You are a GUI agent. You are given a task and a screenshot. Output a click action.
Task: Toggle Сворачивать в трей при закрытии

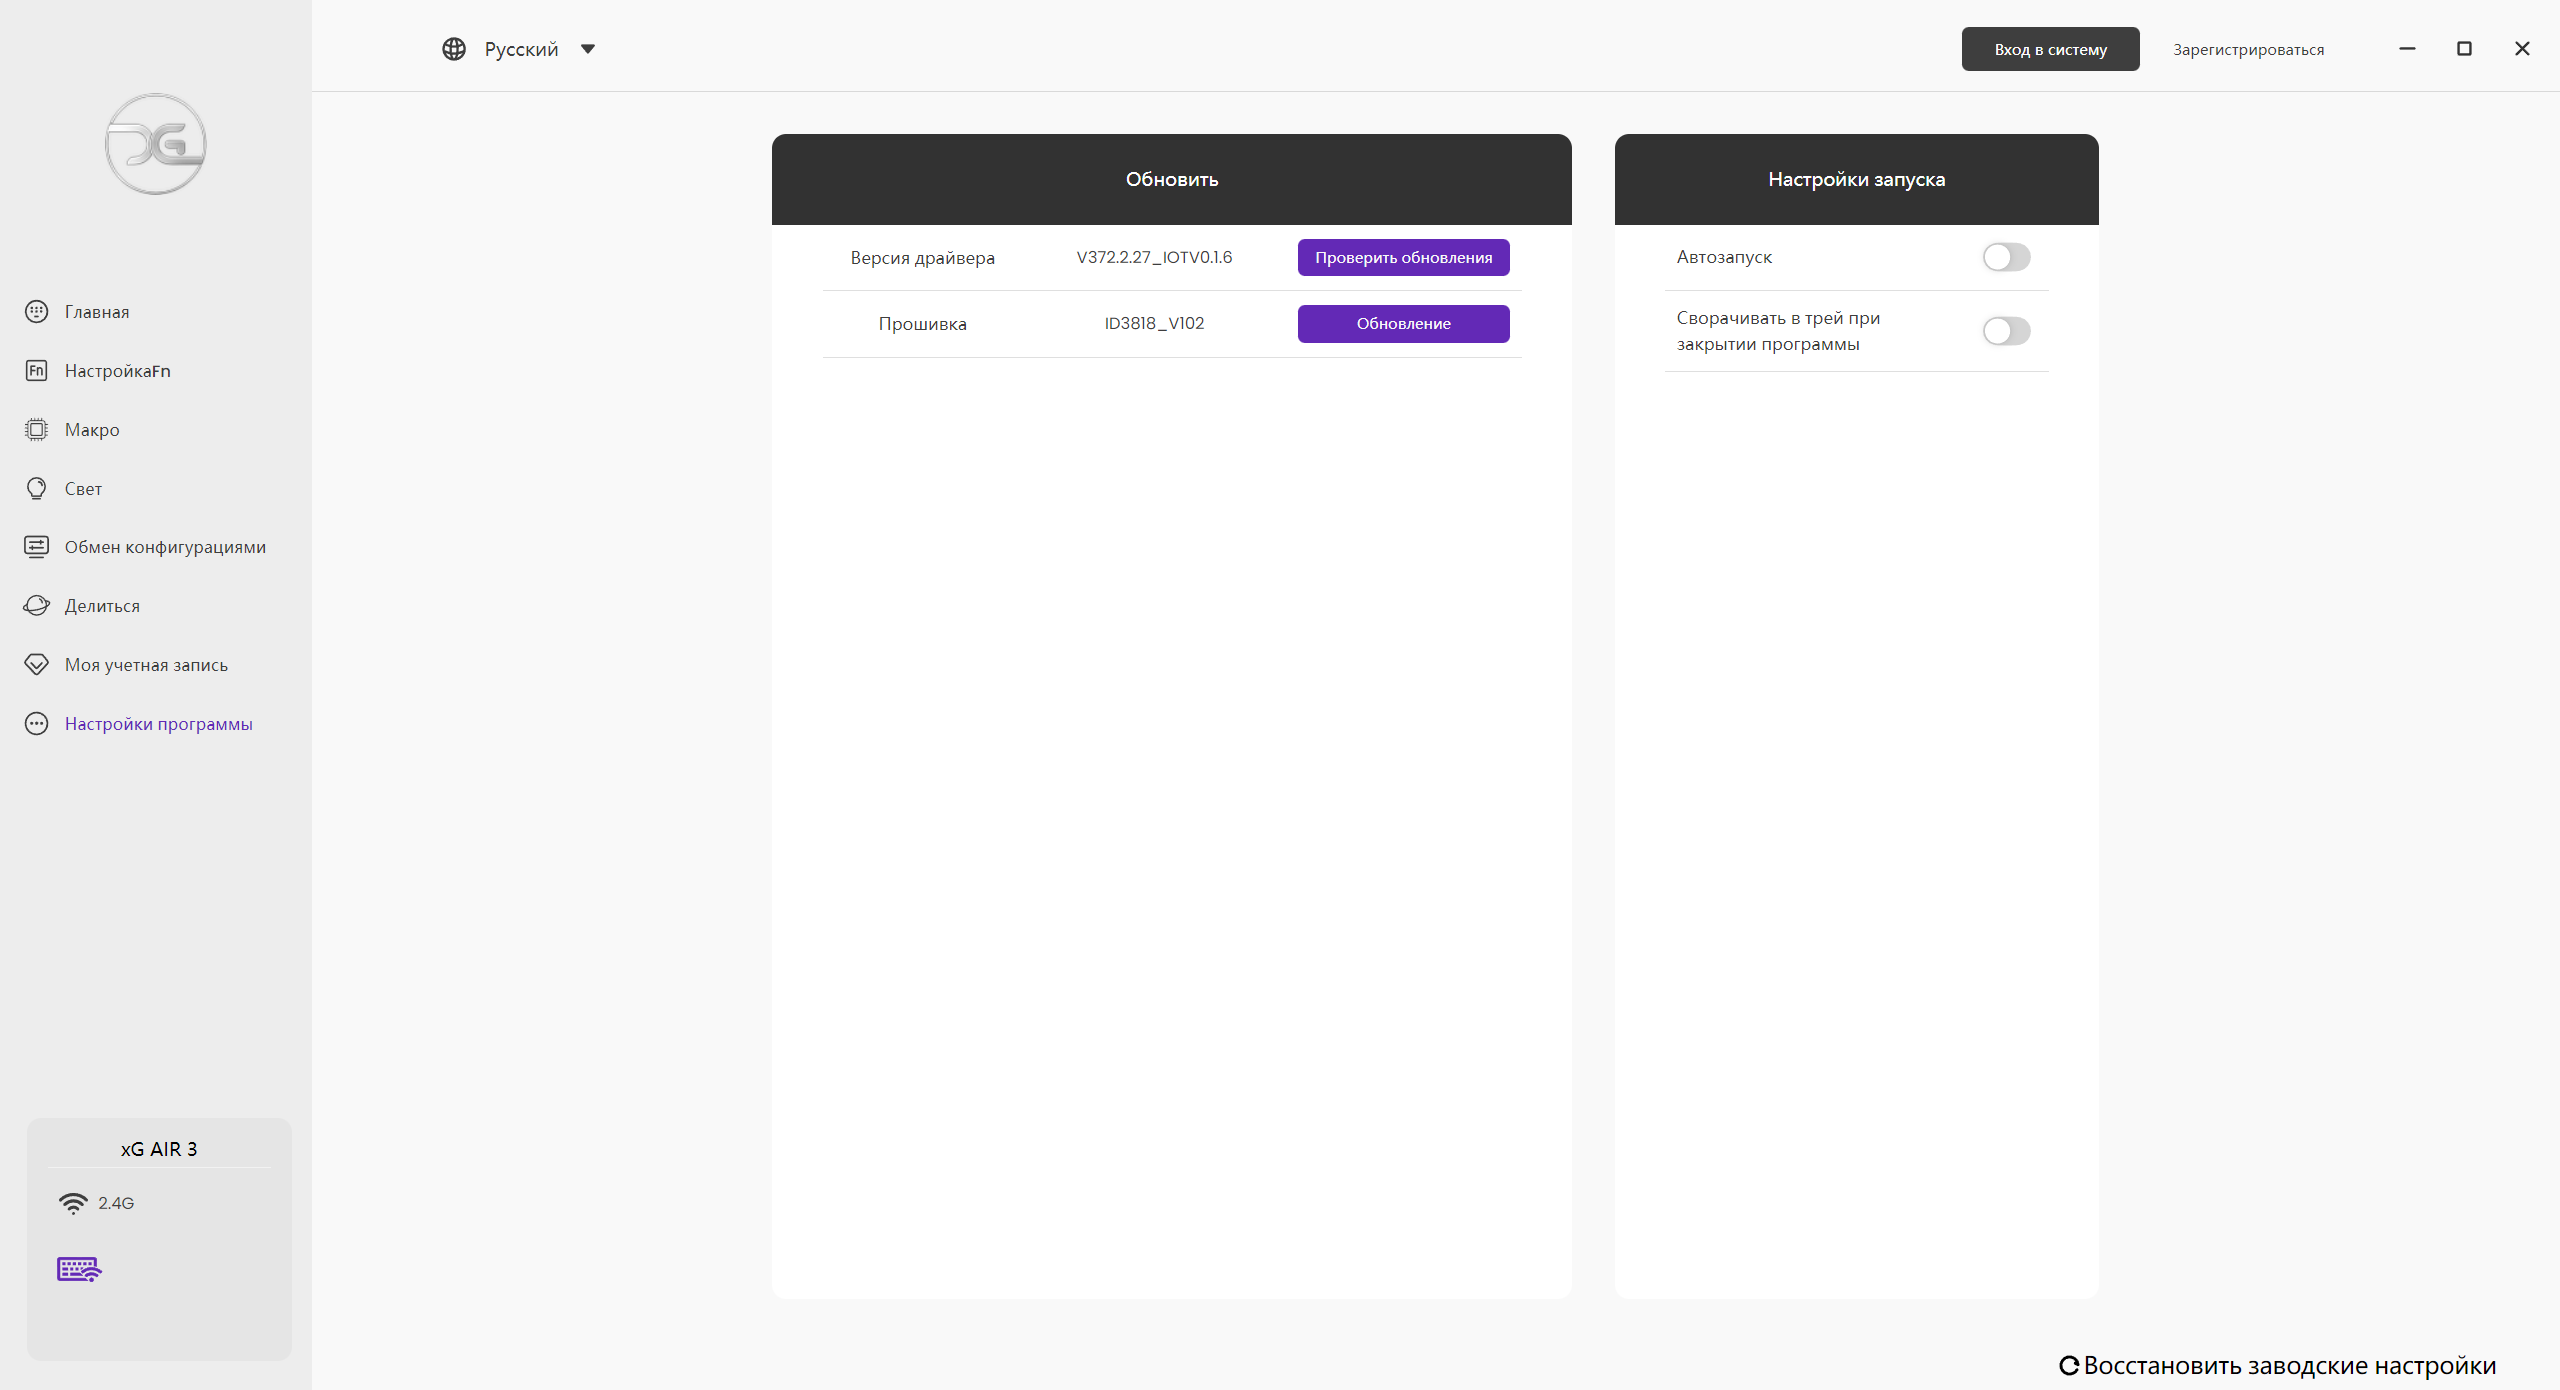[2006, 331]
